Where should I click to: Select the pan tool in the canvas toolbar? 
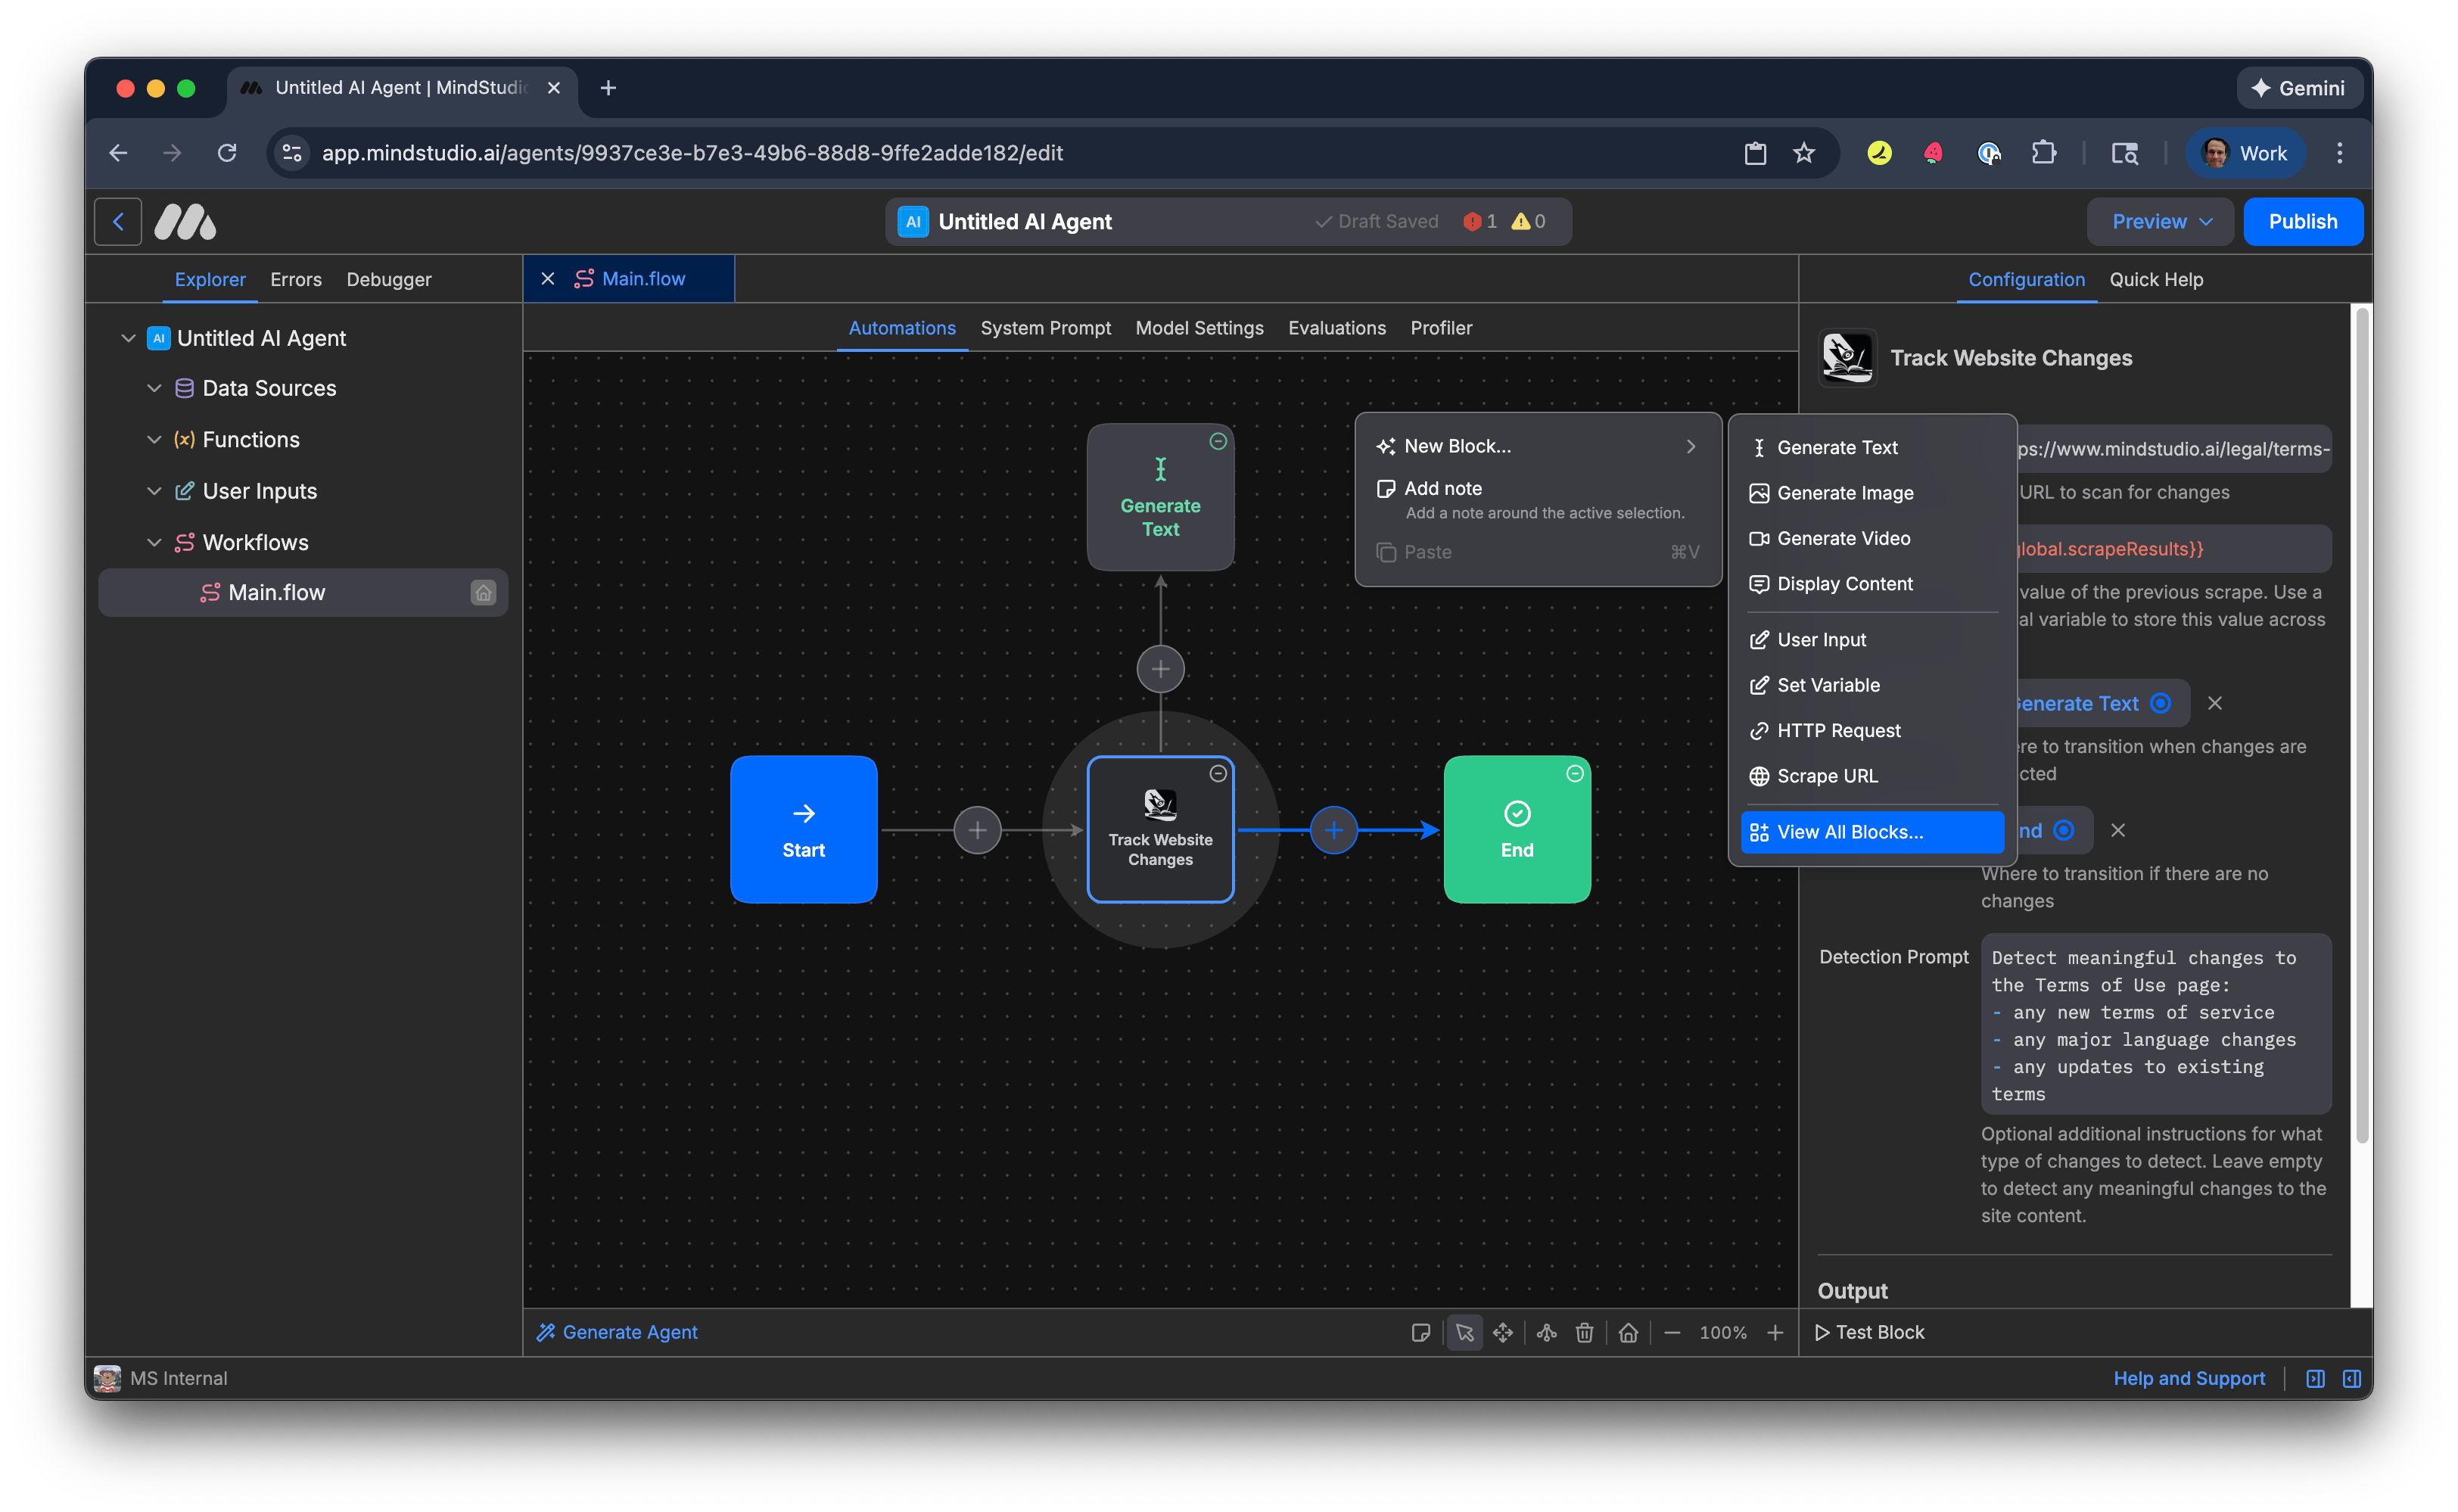pyautogui.click(x=1503, y=1332)
